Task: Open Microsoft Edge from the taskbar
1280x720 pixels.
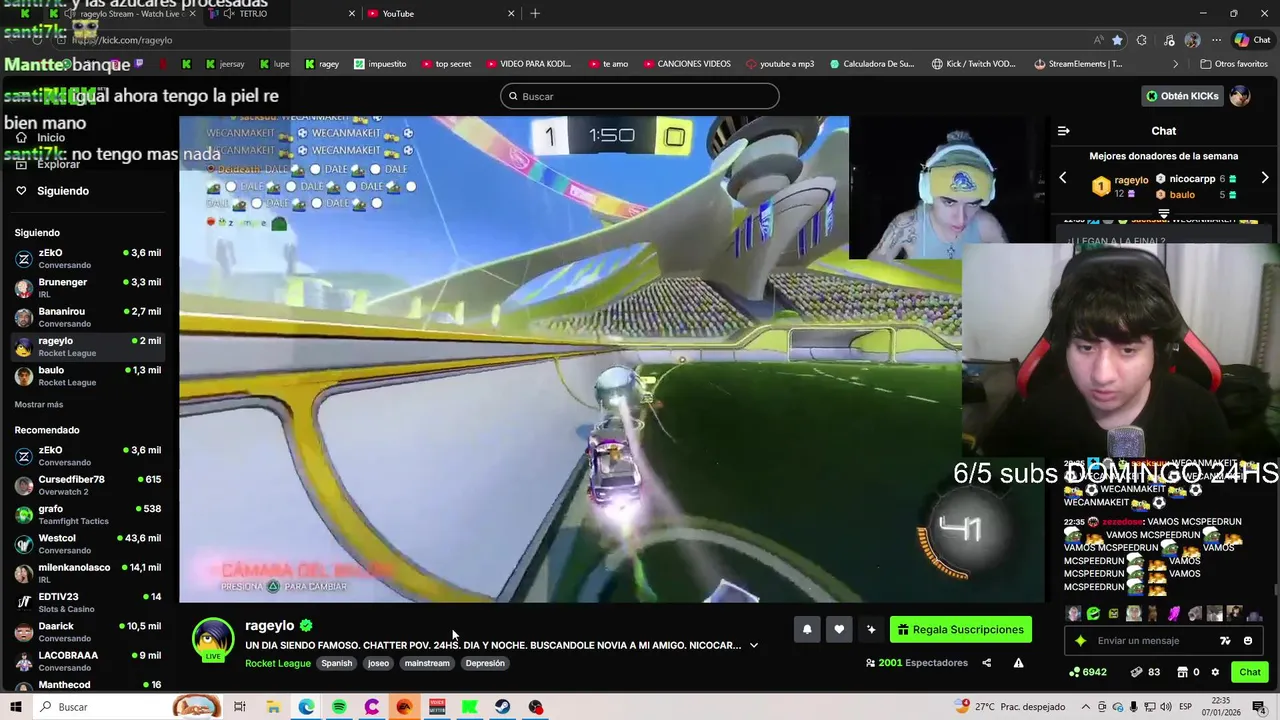Action: point(306,707)
